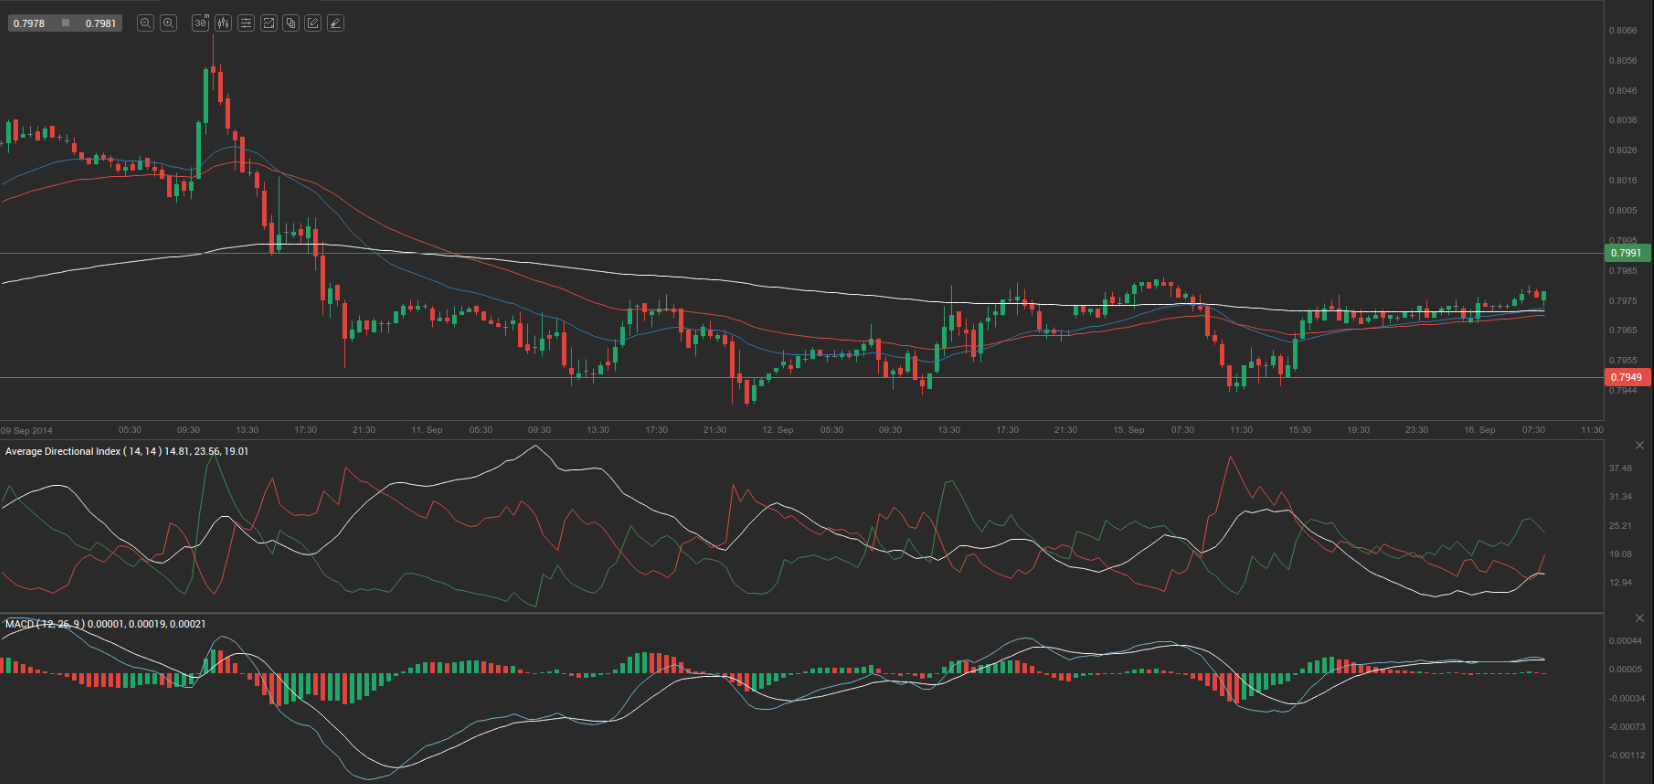Select the edit drawing pencil icon
1654x784 pixels.
[313, 23]
